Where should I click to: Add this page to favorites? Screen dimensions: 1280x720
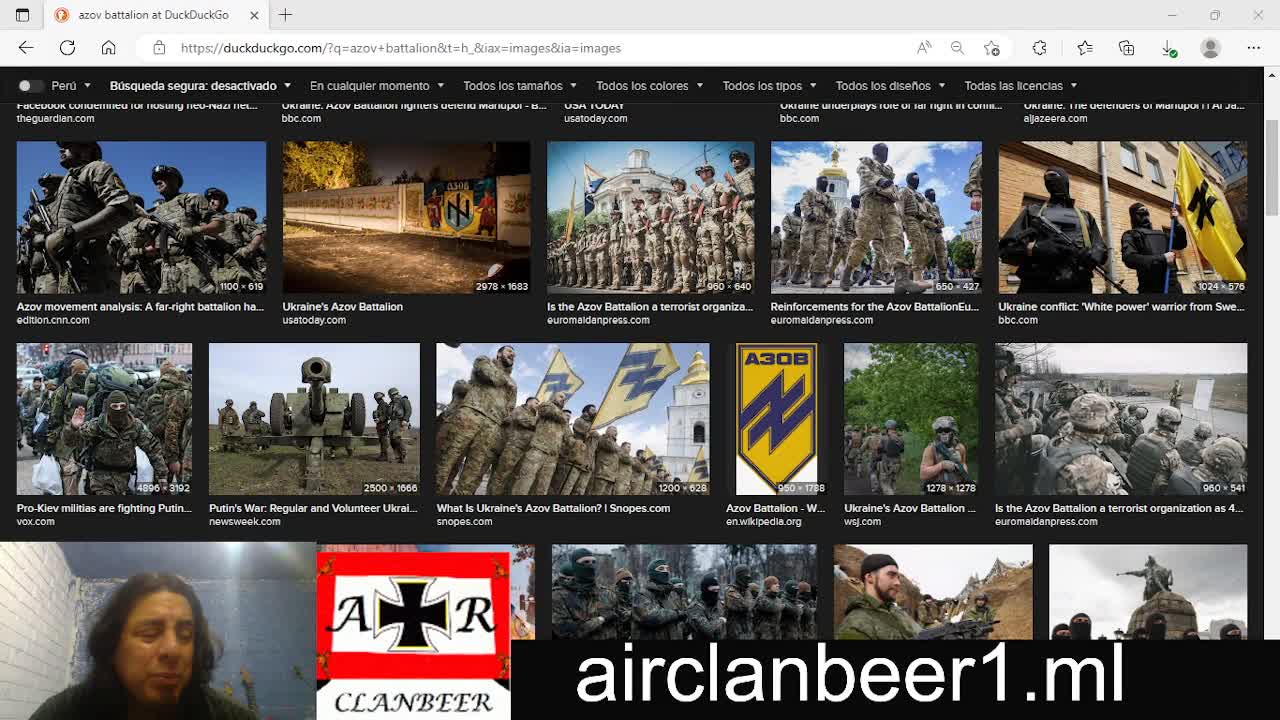coord(991,48)
